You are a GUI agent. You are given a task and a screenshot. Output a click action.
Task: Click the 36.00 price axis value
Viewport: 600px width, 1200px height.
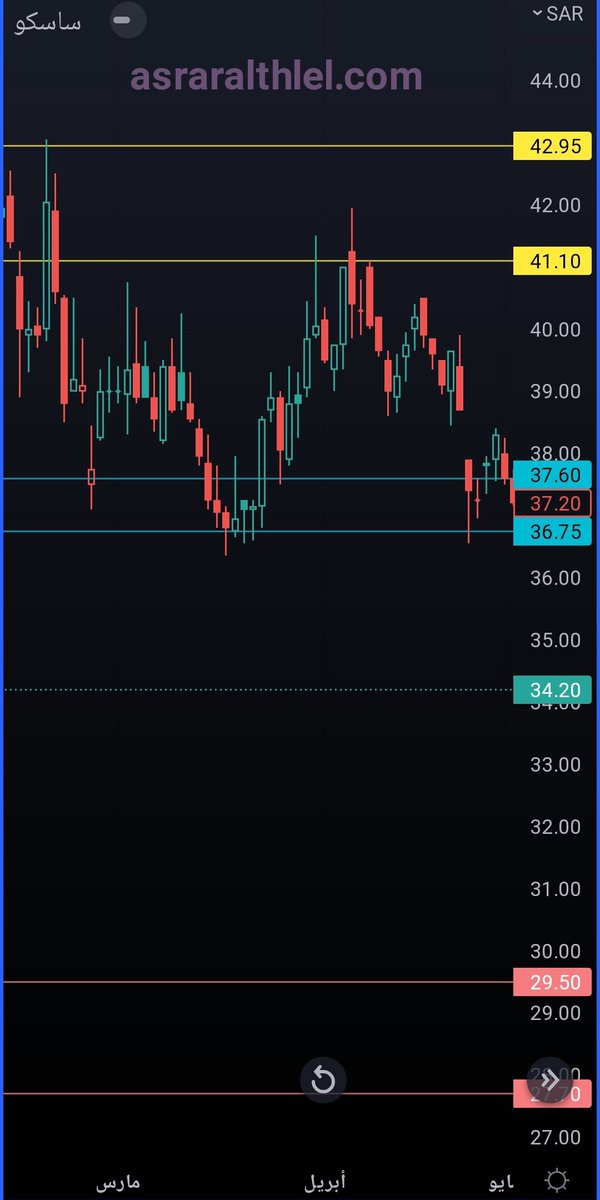click(555, 577)
